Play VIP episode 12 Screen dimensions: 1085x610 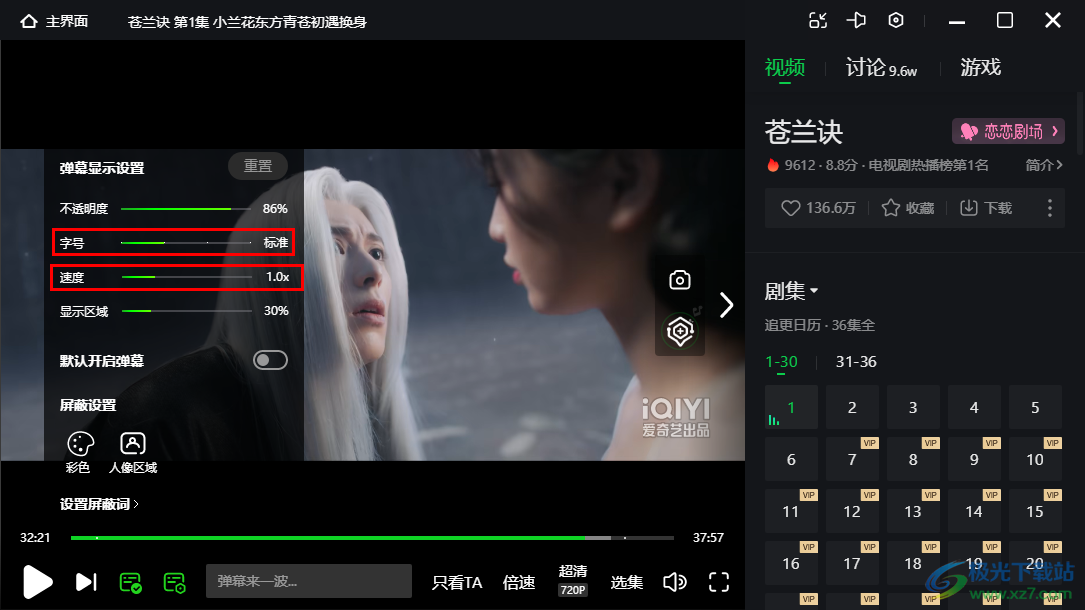(x=852, y=511)
